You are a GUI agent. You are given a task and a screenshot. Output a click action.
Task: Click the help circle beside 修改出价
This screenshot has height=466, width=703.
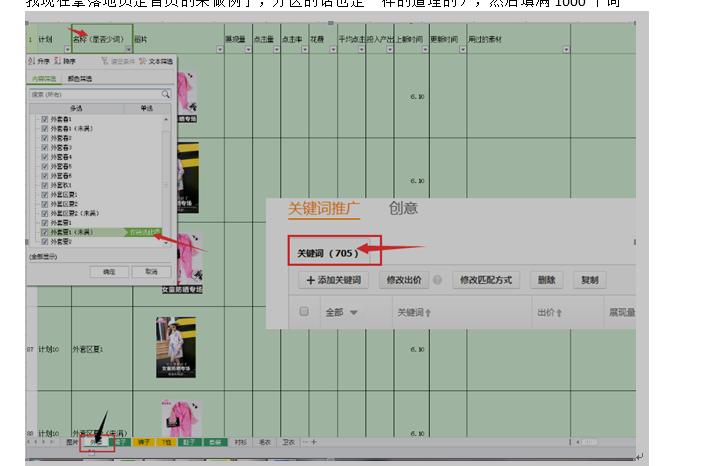click(x=437, y=280)
